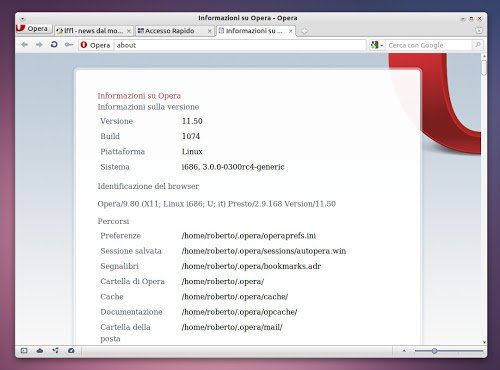Click the version value '11.50'
Image resolution: width=500 pixels, height=370 pixels.
tap(192, 121)
